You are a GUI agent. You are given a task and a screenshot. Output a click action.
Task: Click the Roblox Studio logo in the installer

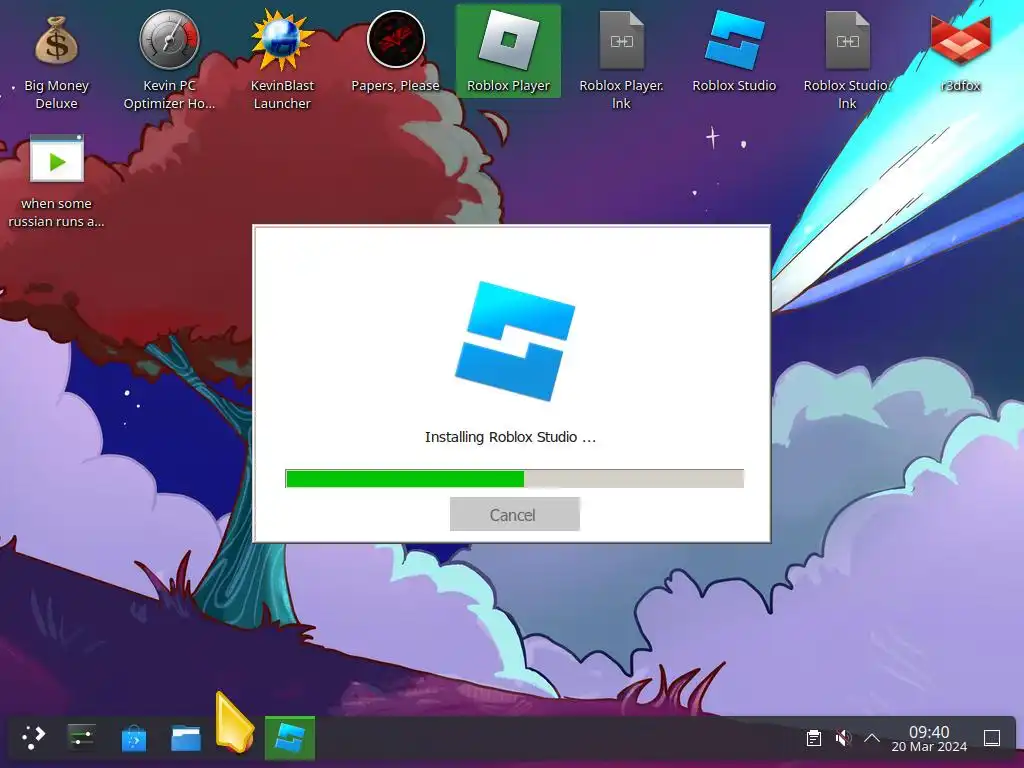(515, 341)
